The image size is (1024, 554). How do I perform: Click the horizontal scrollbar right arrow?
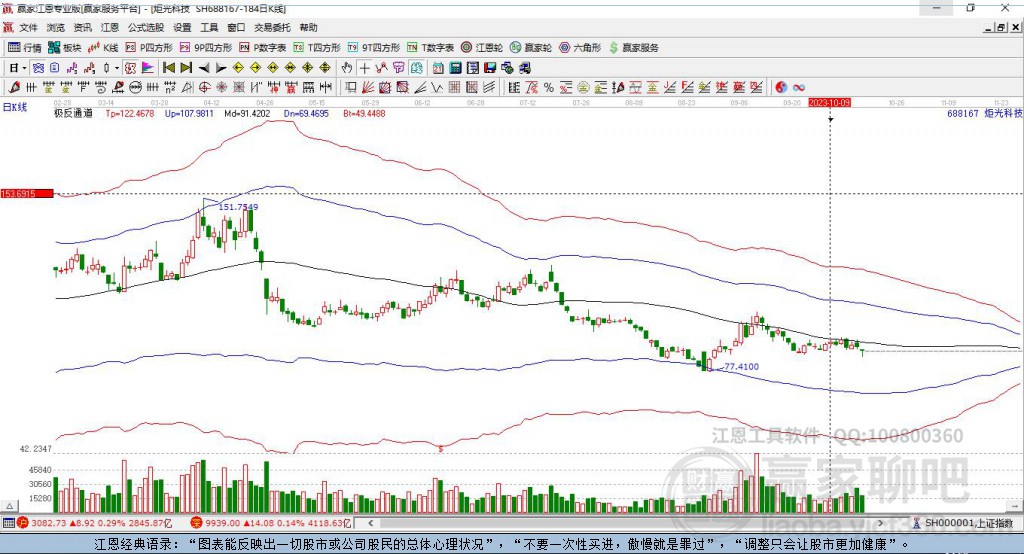(881, 523)
